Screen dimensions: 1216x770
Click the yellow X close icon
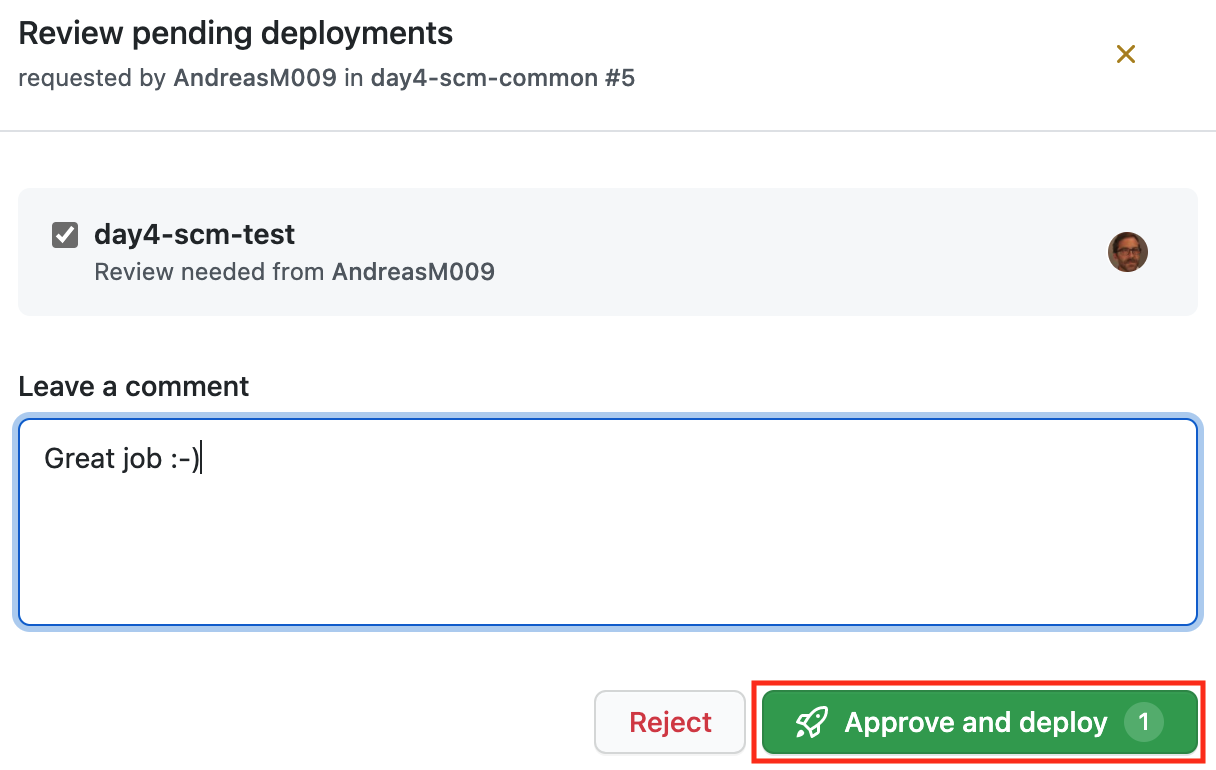[1126, 54]
